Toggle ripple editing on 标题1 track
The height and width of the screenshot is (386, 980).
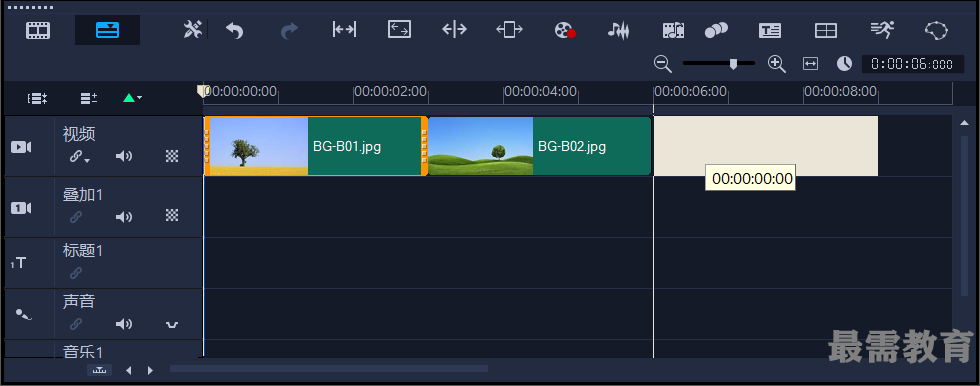[x=76, y=273]
